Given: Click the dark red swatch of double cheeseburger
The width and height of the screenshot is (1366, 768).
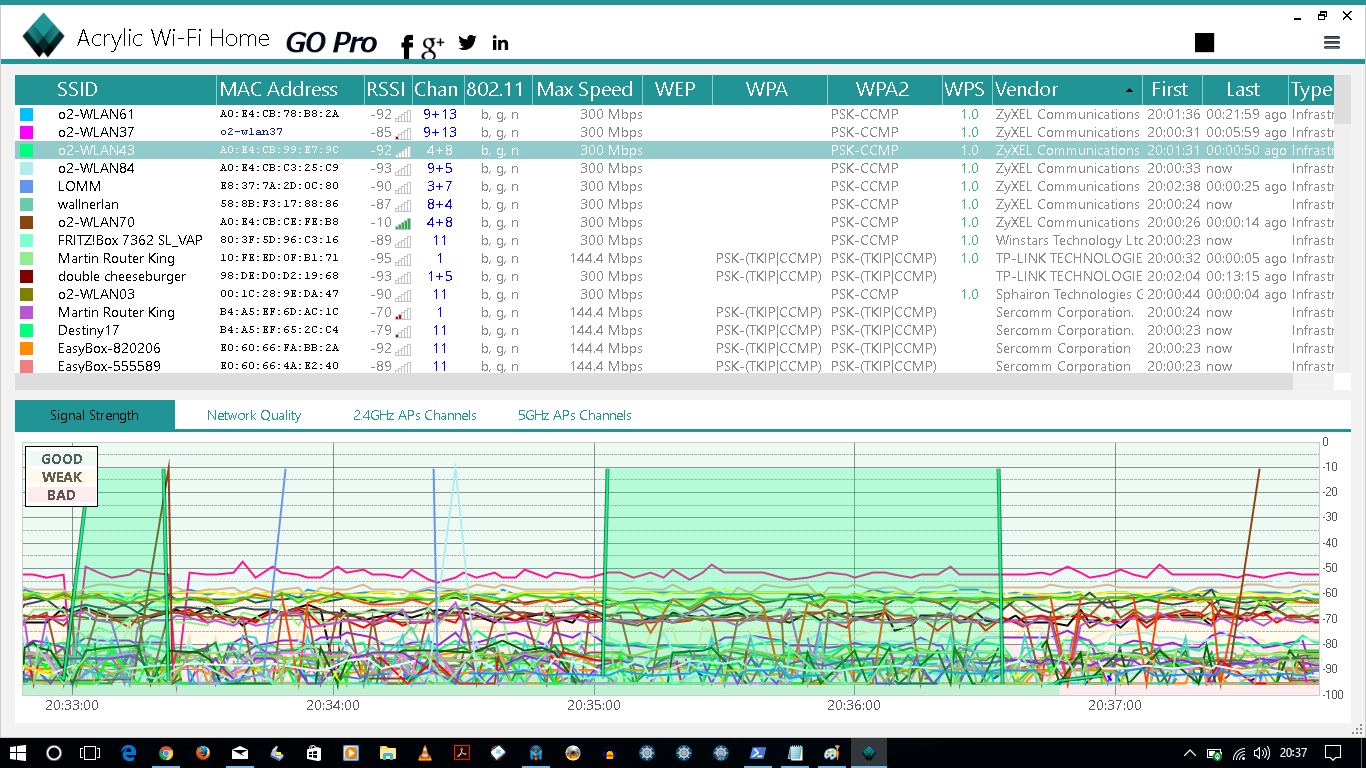Looking at the screenshot, I should pos(27,276).
